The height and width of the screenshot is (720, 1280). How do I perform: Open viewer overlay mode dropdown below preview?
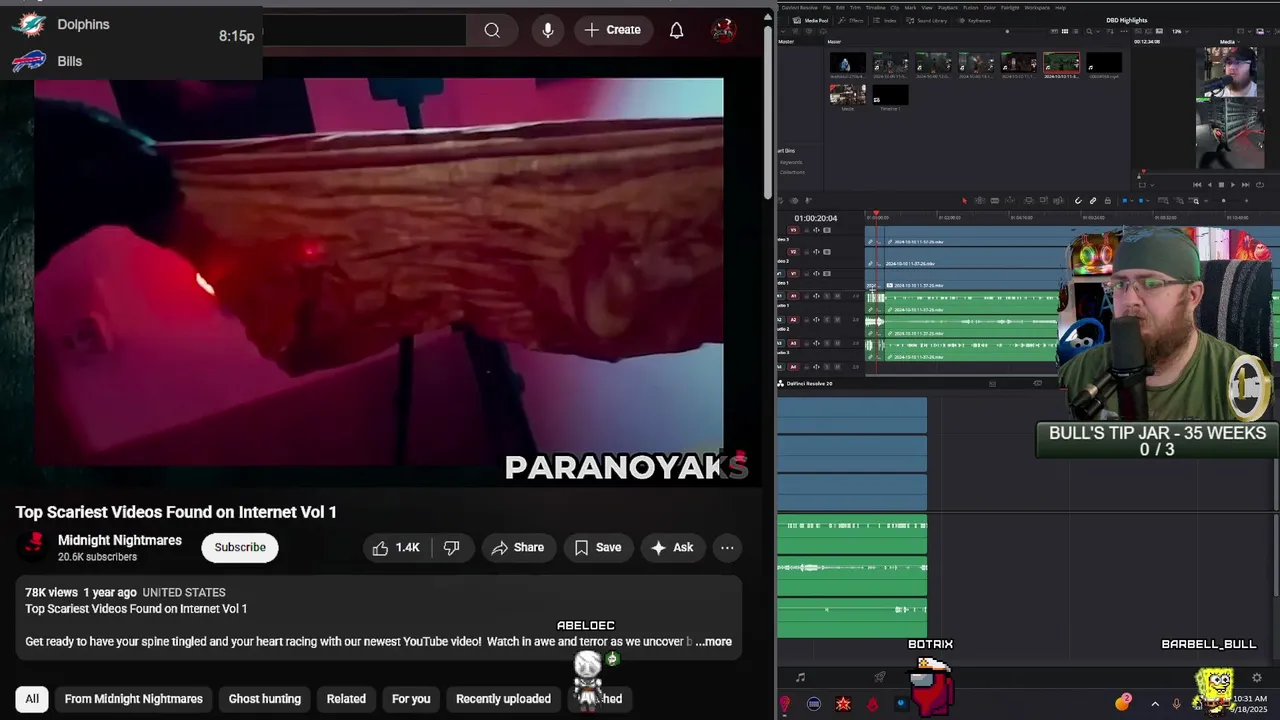click(1152, 185)
